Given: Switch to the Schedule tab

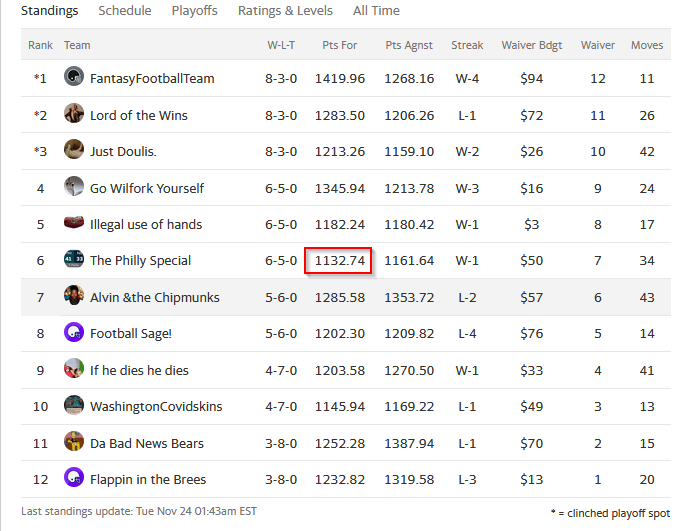Looking at the screenshot, I should pos(125,11).
